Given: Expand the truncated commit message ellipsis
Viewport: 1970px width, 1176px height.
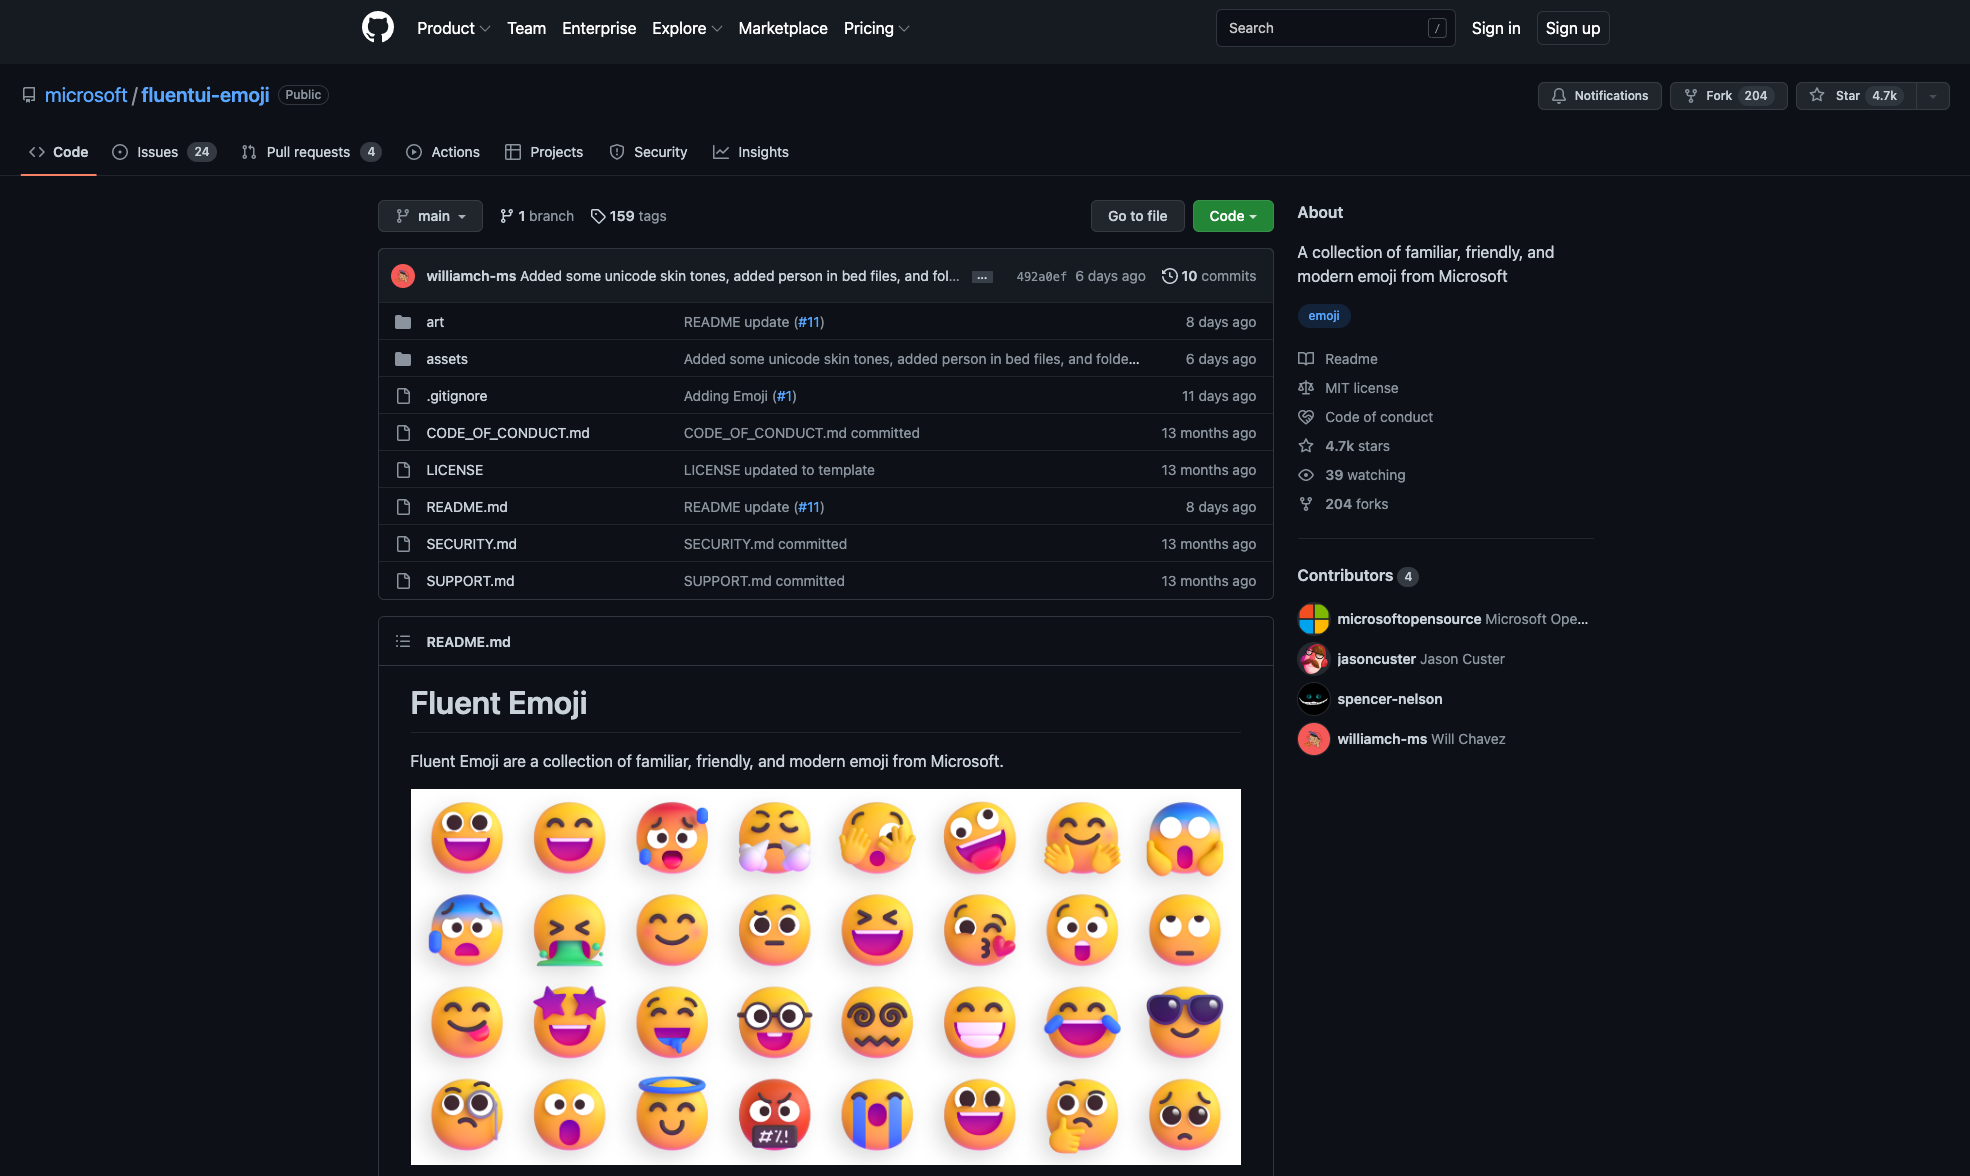Looking at the screenshot, I should (982, 277).
